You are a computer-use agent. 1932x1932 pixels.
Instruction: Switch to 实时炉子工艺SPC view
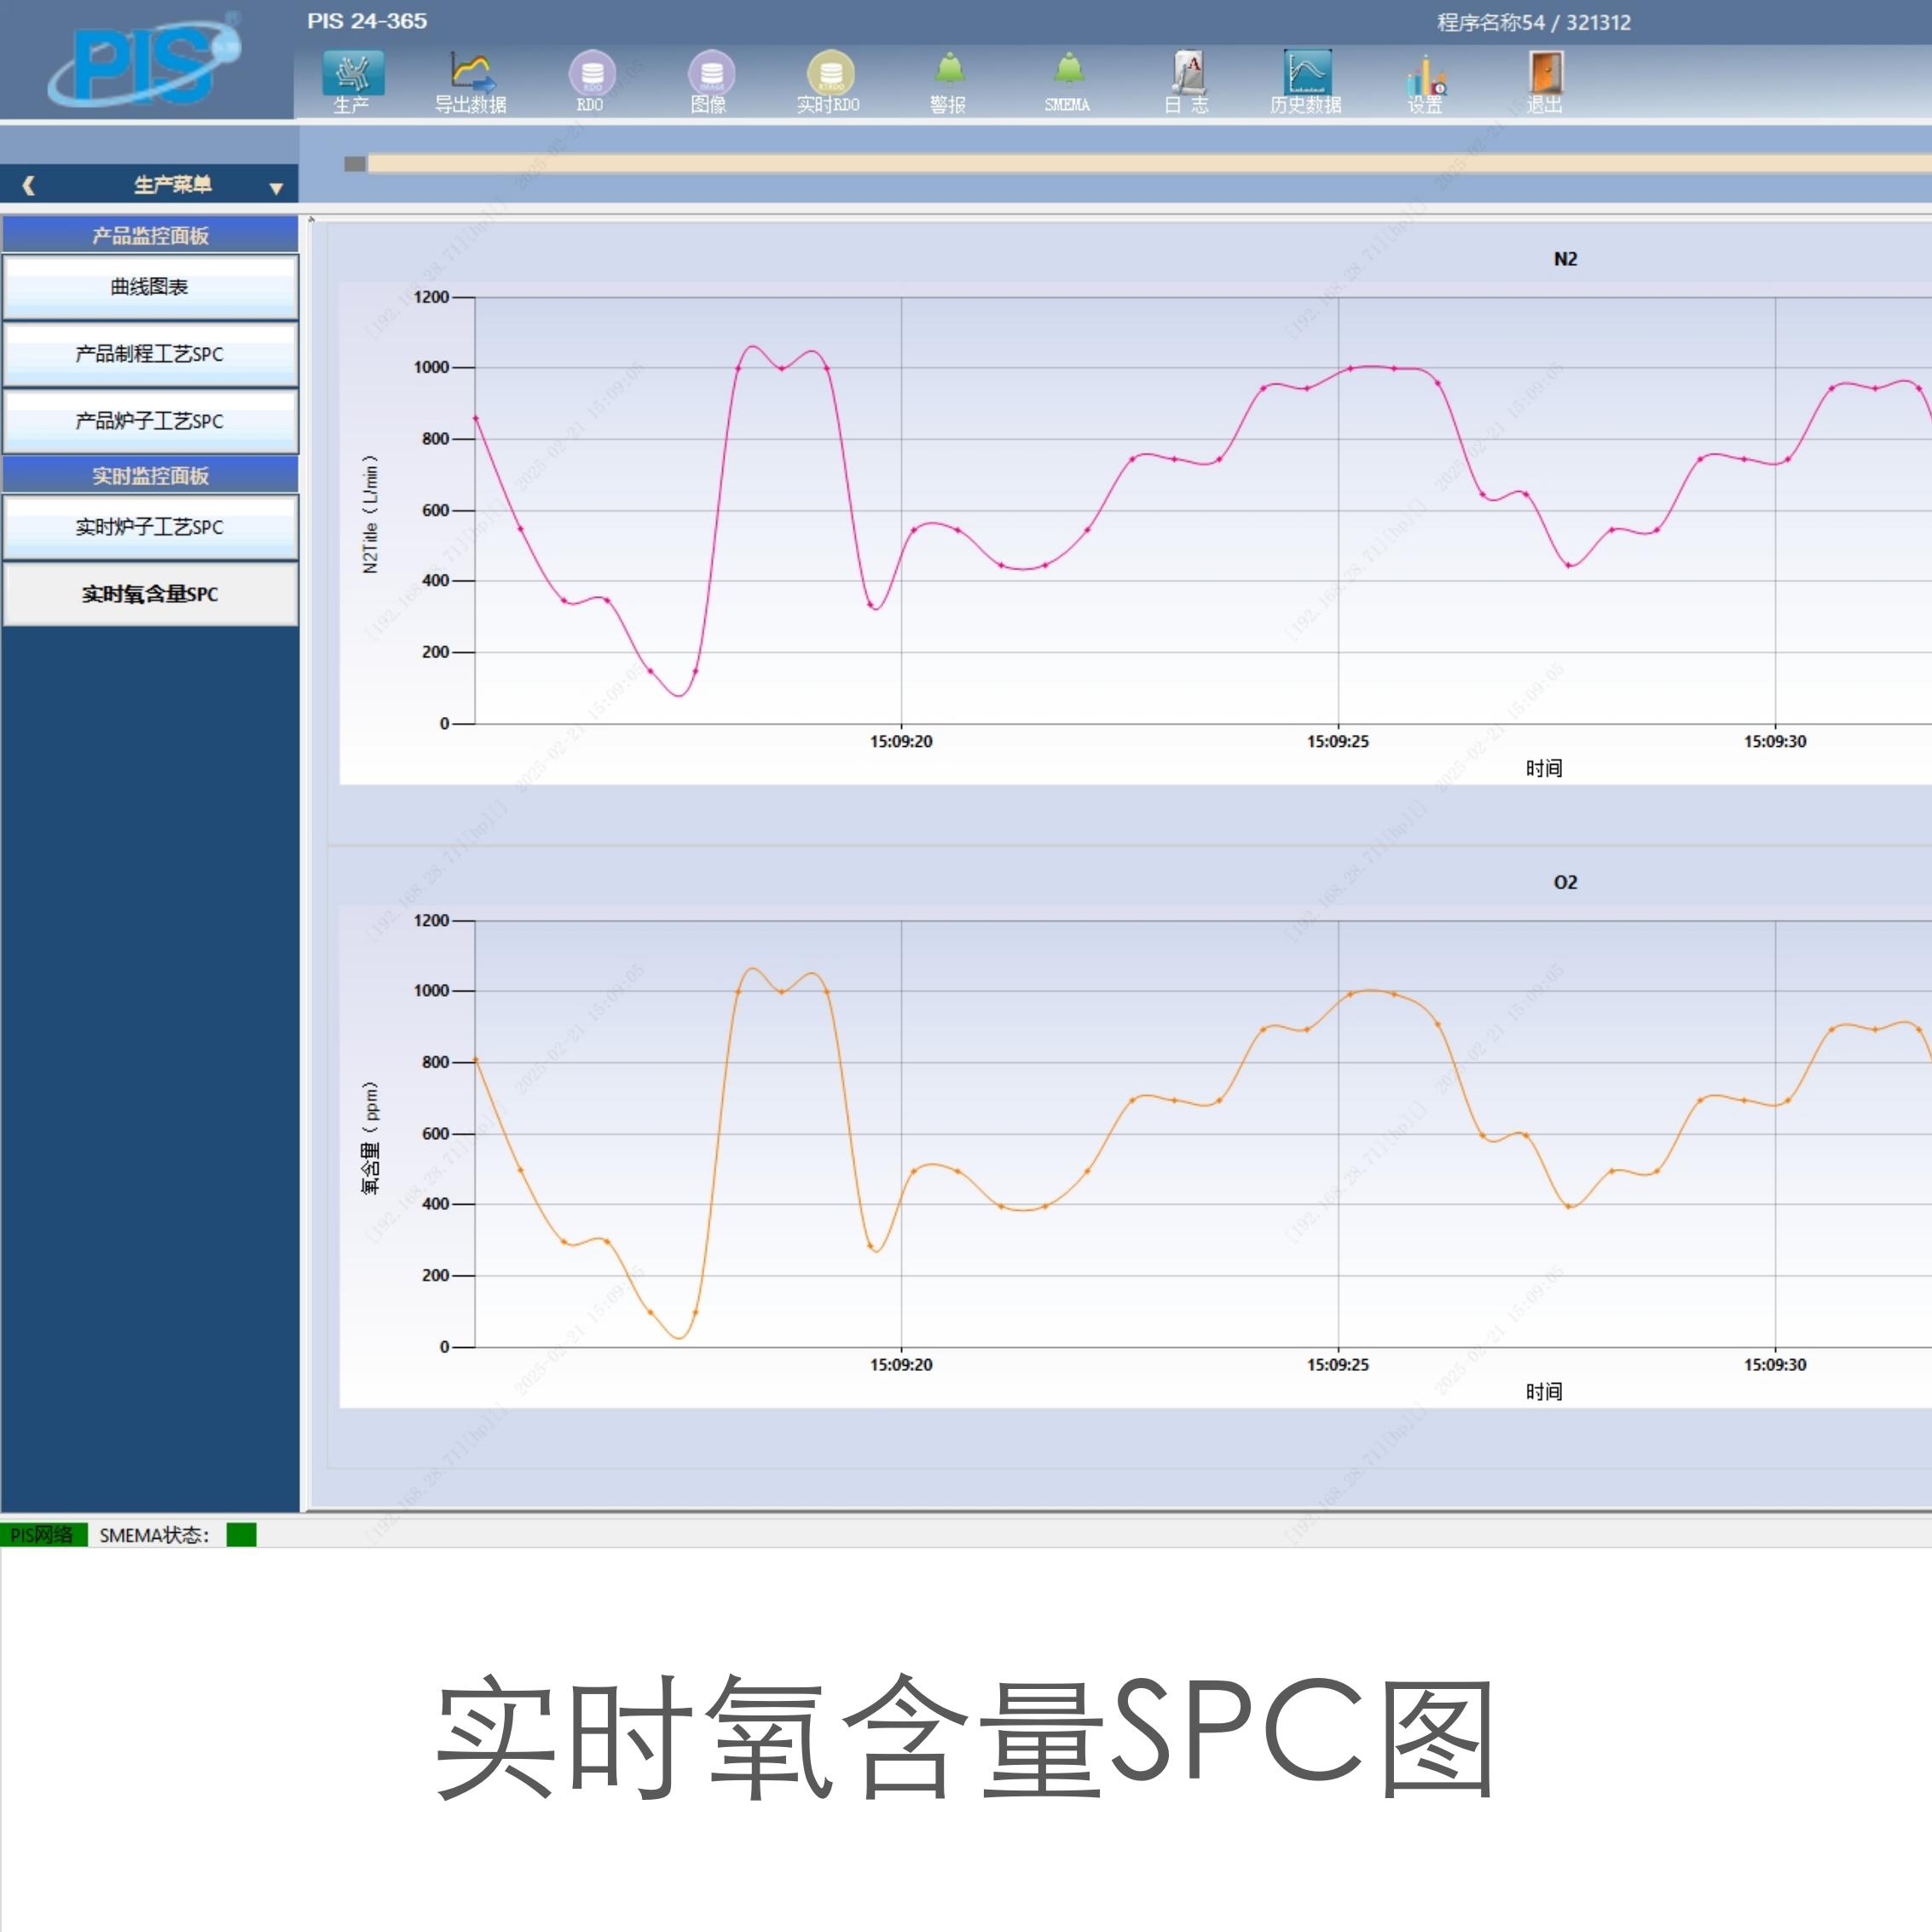pos(150,527)
